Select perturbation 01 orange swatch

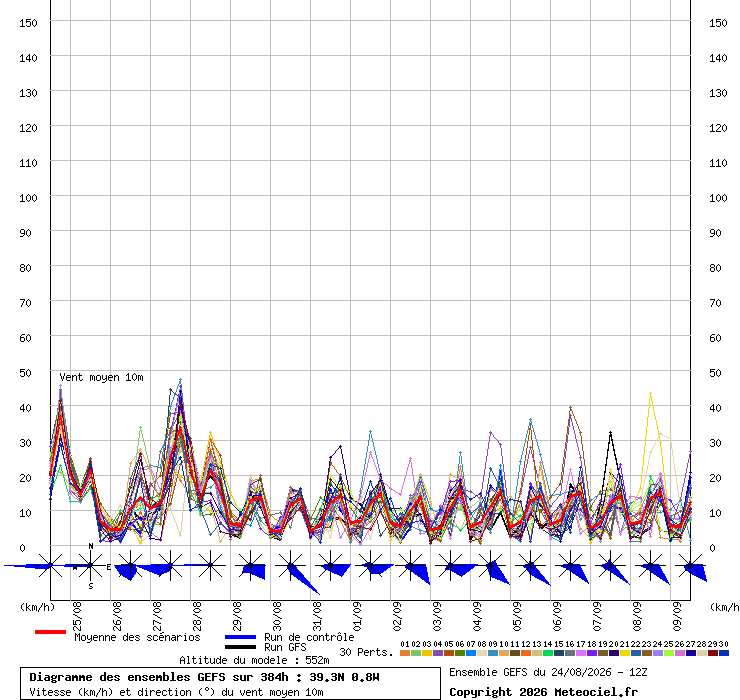coord(404,653)
